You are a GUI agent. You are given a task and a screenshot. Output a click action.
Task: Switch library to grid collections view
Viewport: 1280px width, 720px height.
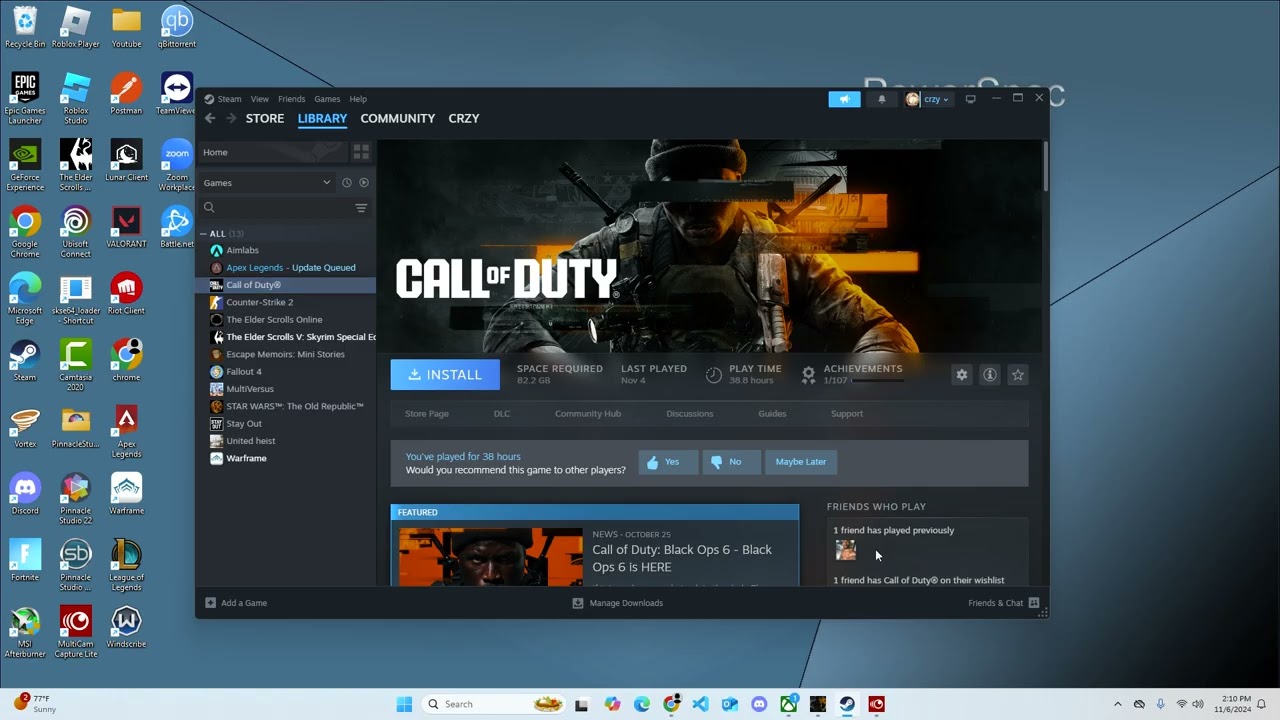coord(361,152)
